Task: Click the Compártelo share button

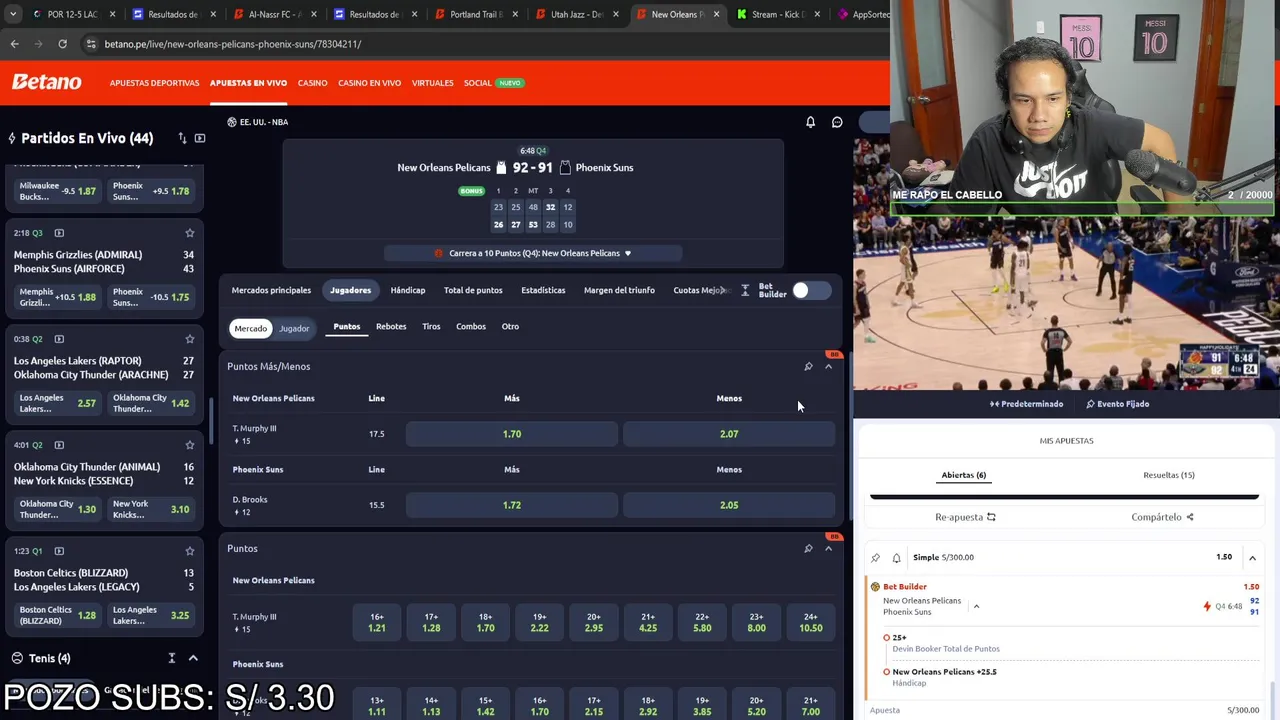Action: 1162,517
